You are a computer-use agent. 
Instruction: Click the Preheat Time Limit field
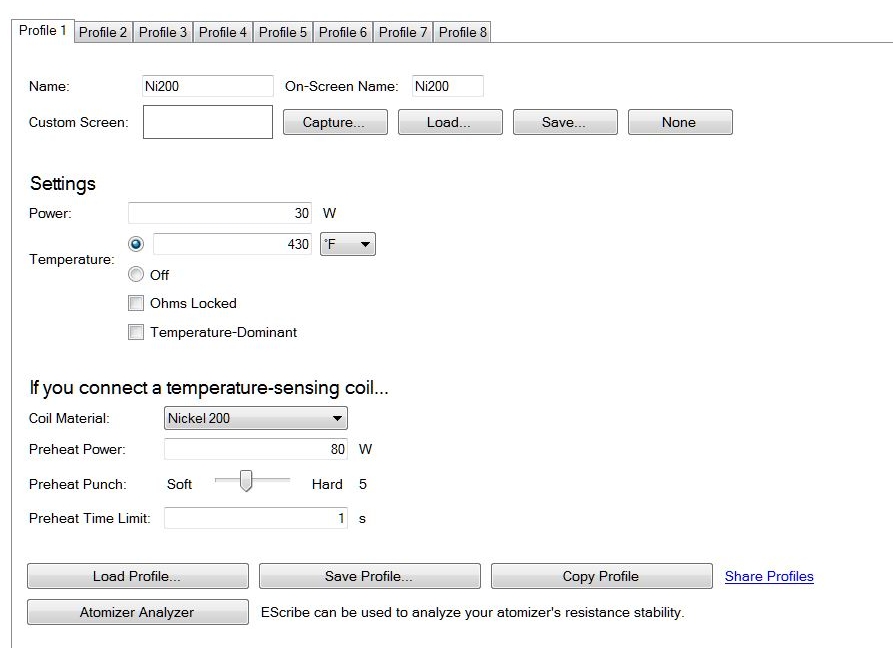[x=256, y=518]
